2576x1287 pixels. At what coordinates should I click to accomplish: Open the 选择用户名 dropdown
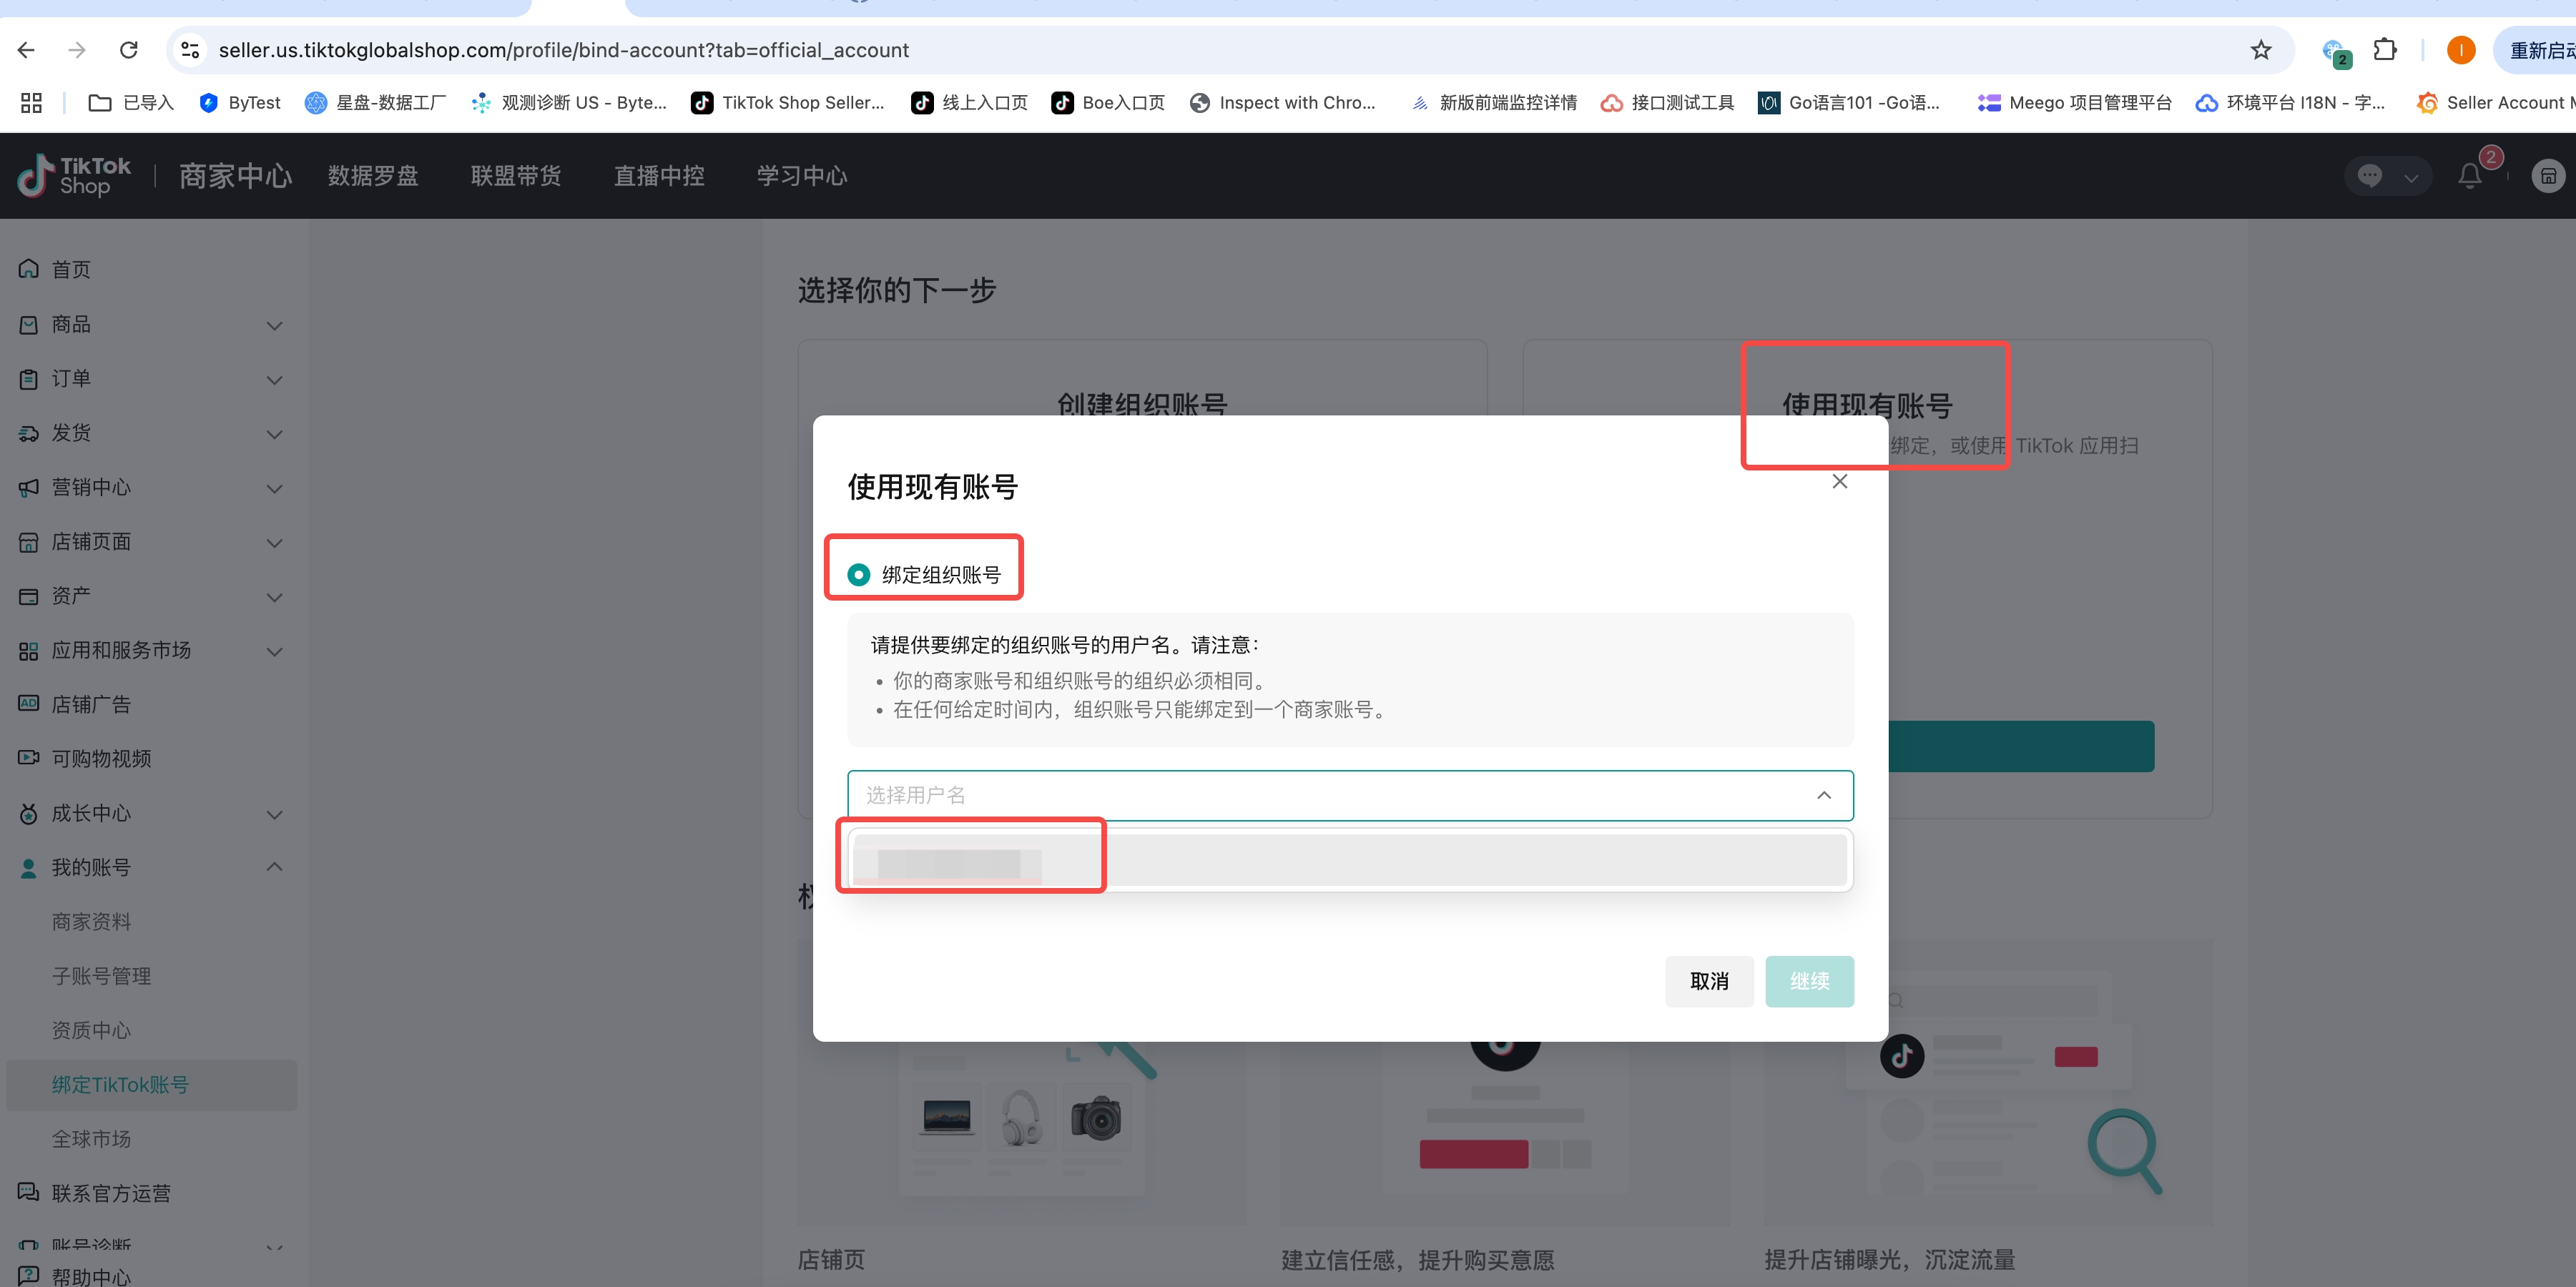[1349, 795]
